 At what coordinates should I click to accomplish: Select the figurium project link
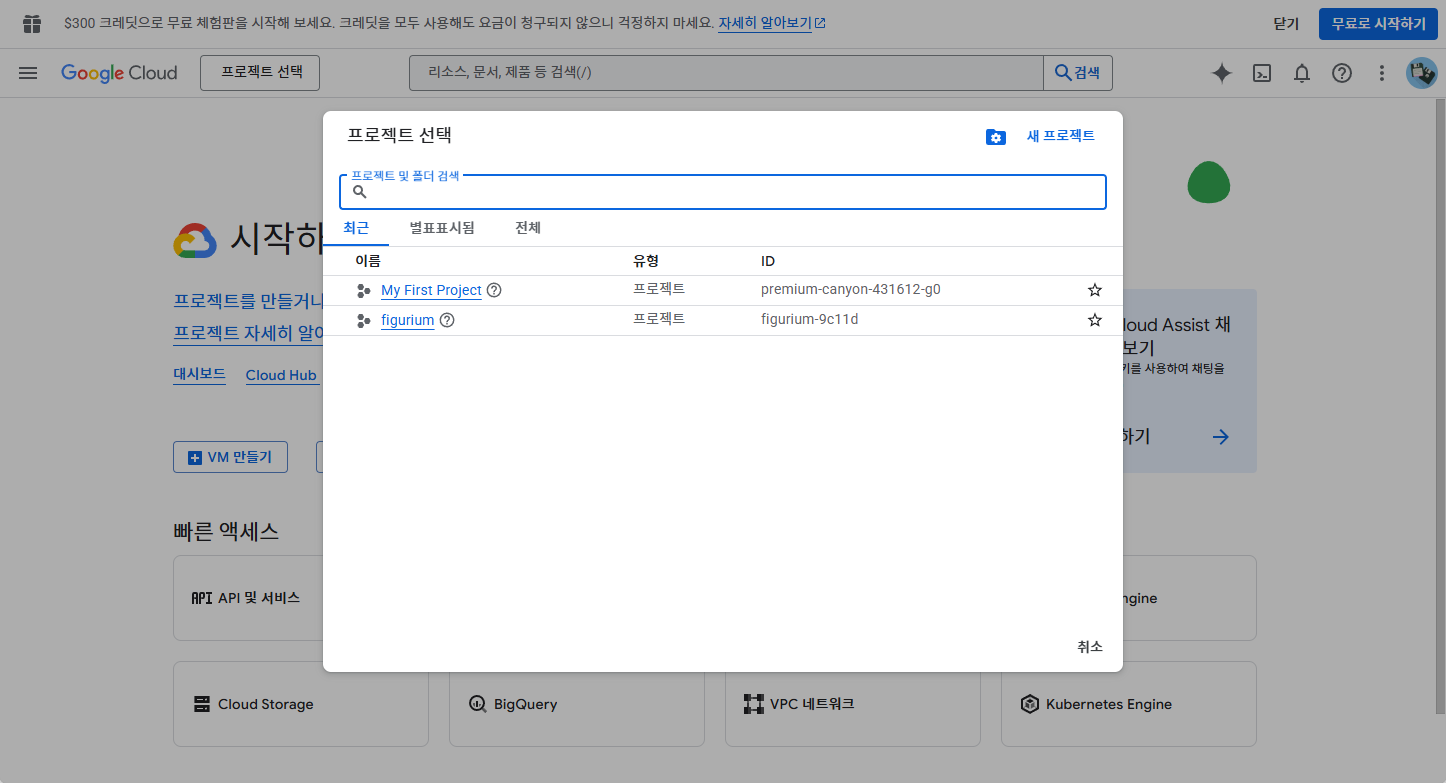[x=408, y=320]
